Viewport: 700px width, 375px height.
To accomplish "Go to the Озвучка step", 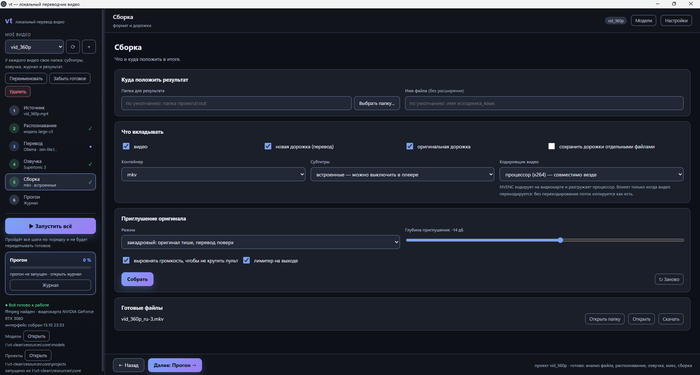I will point(50,164).
